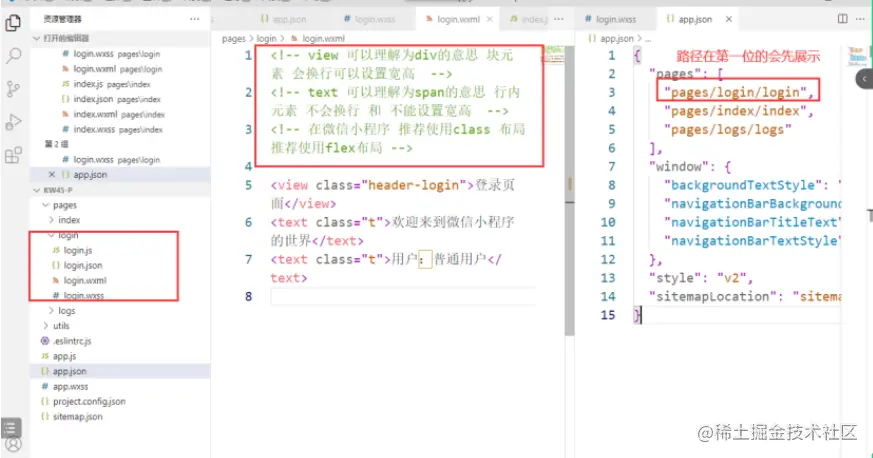
Task: Click the "pages/logs/logs" string in app.json
Action: pyautogui.click(x=728, y=129)
